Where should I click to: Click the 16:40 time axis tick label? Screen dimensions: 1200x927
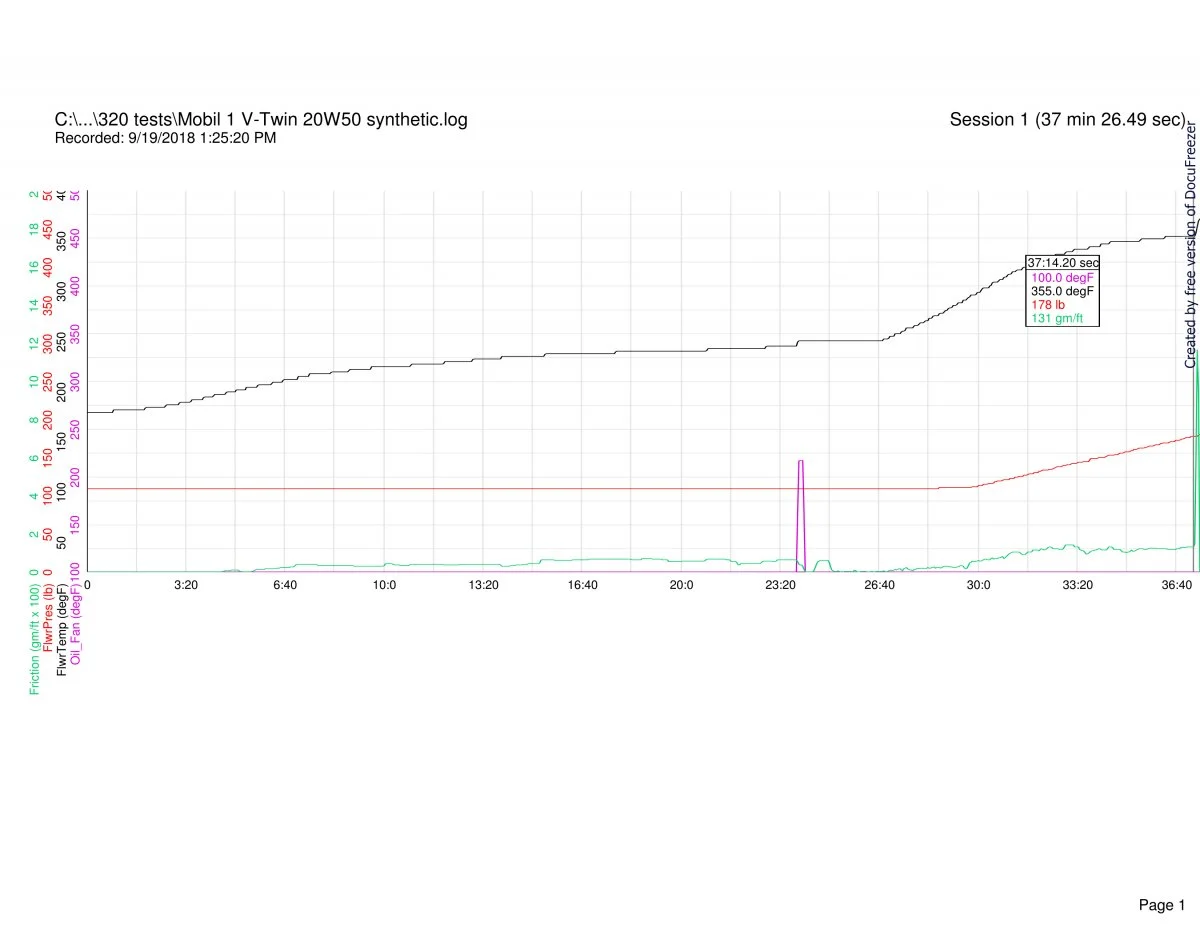(x=582, y=584)
